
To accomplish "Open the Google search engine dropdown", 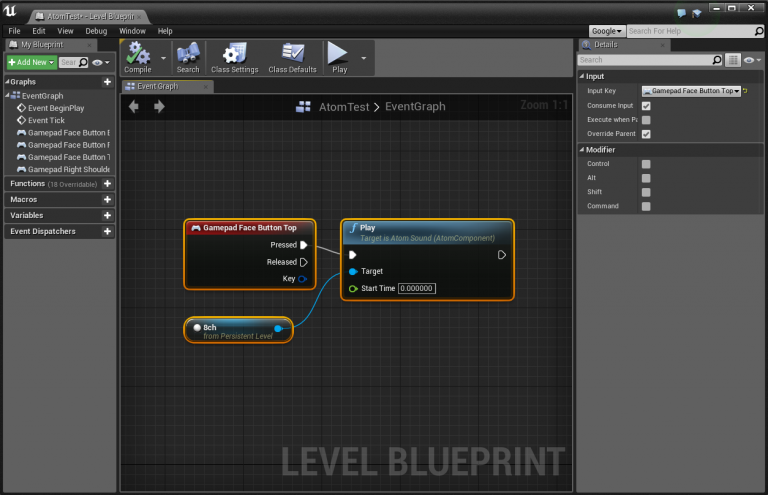I will 604,31.
